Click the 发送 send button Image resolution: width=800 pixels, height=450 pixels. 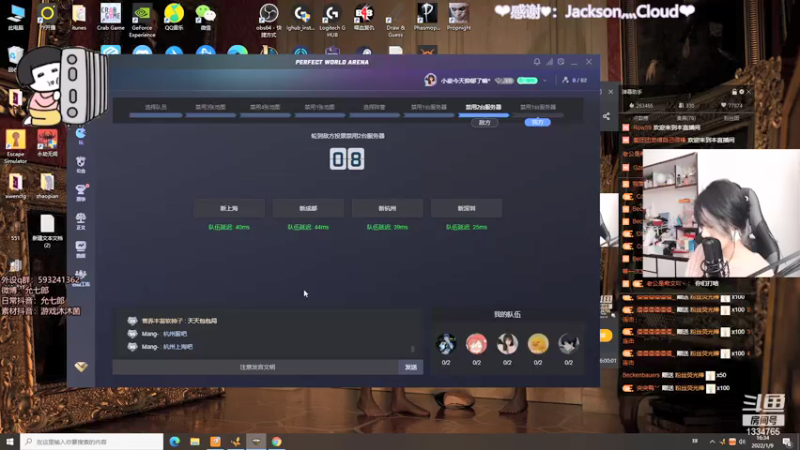(411, 367)
